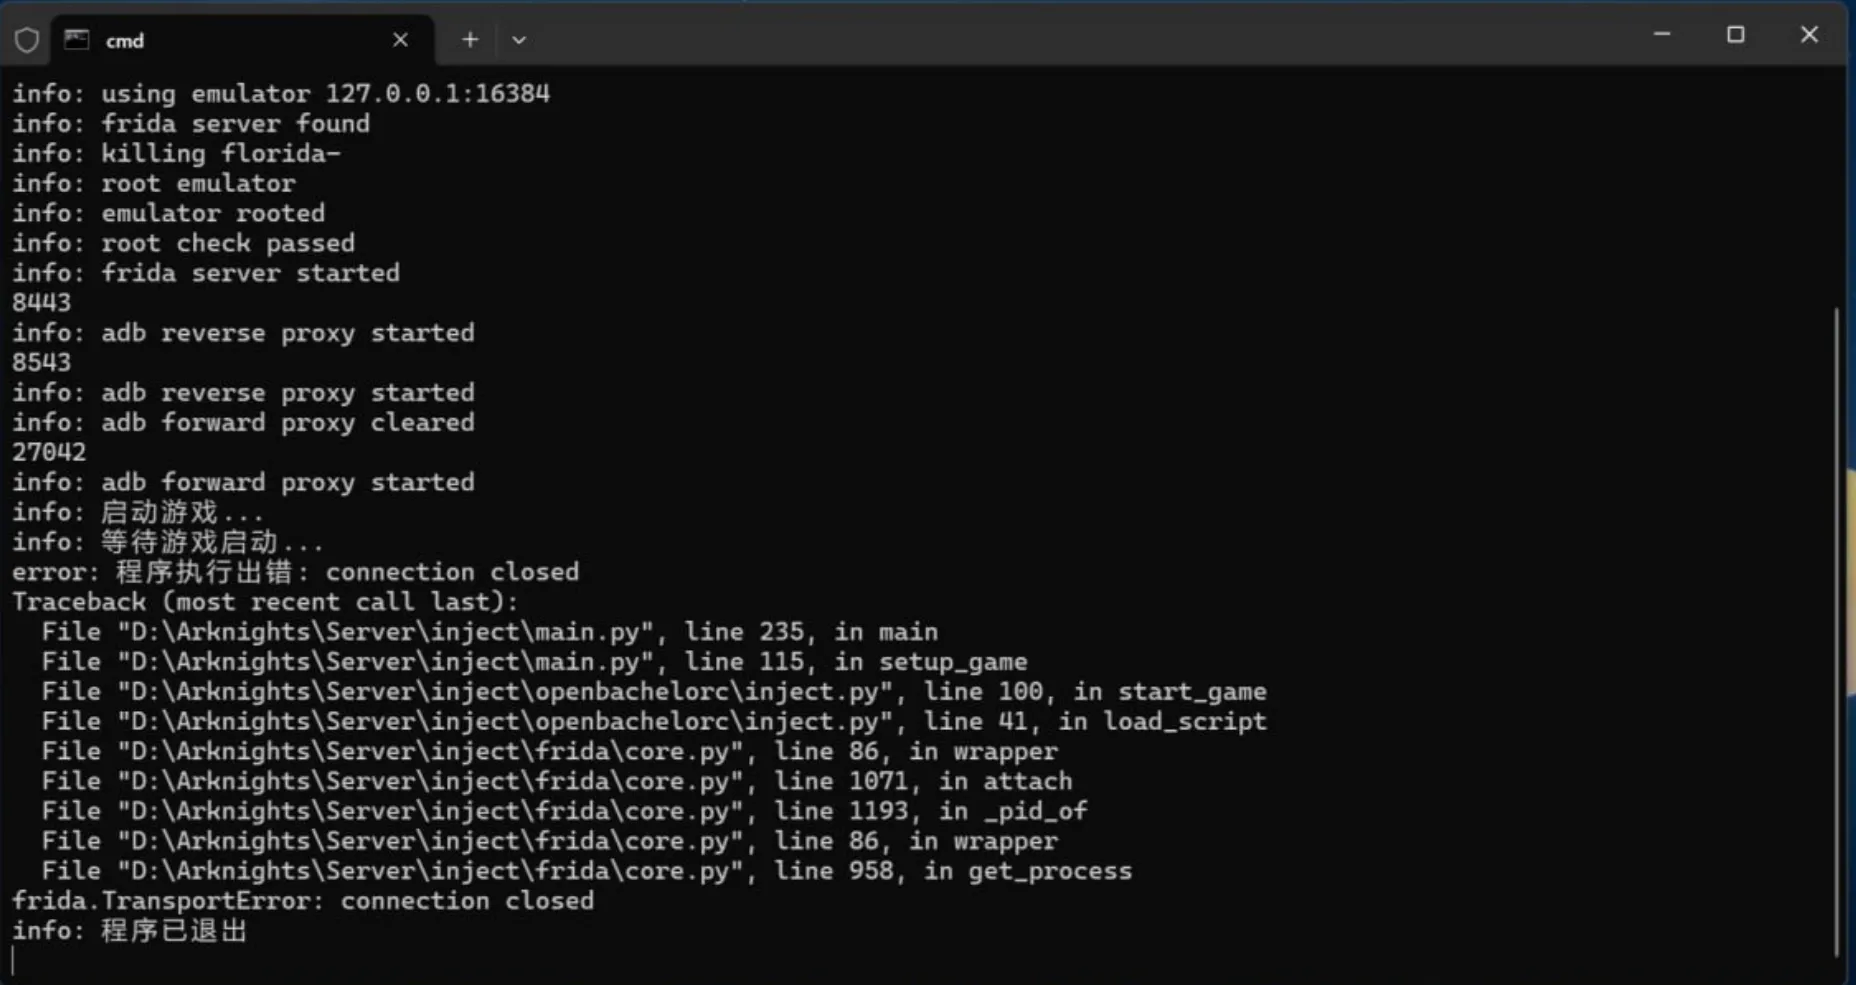Minimize the terminal window
This screenshot has height=985, width=1856.
click(1662, 35)
